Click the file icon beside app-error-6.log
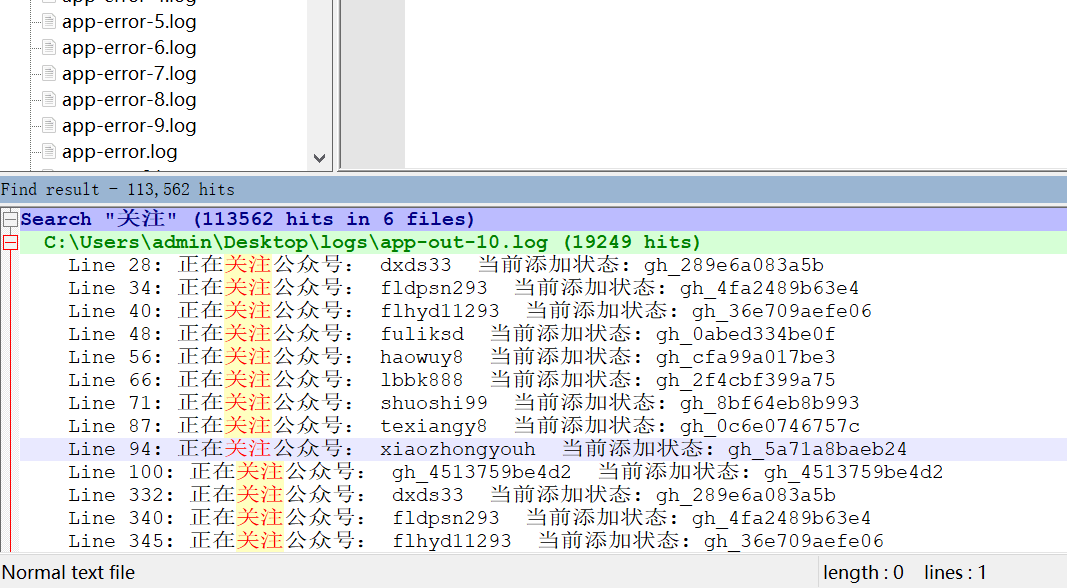 (47, 47)
